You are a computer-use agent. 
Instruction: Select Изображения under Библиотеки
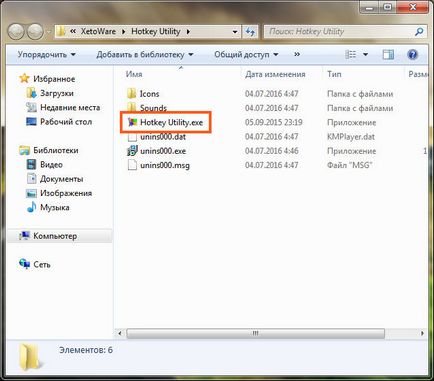coord(66,193)
